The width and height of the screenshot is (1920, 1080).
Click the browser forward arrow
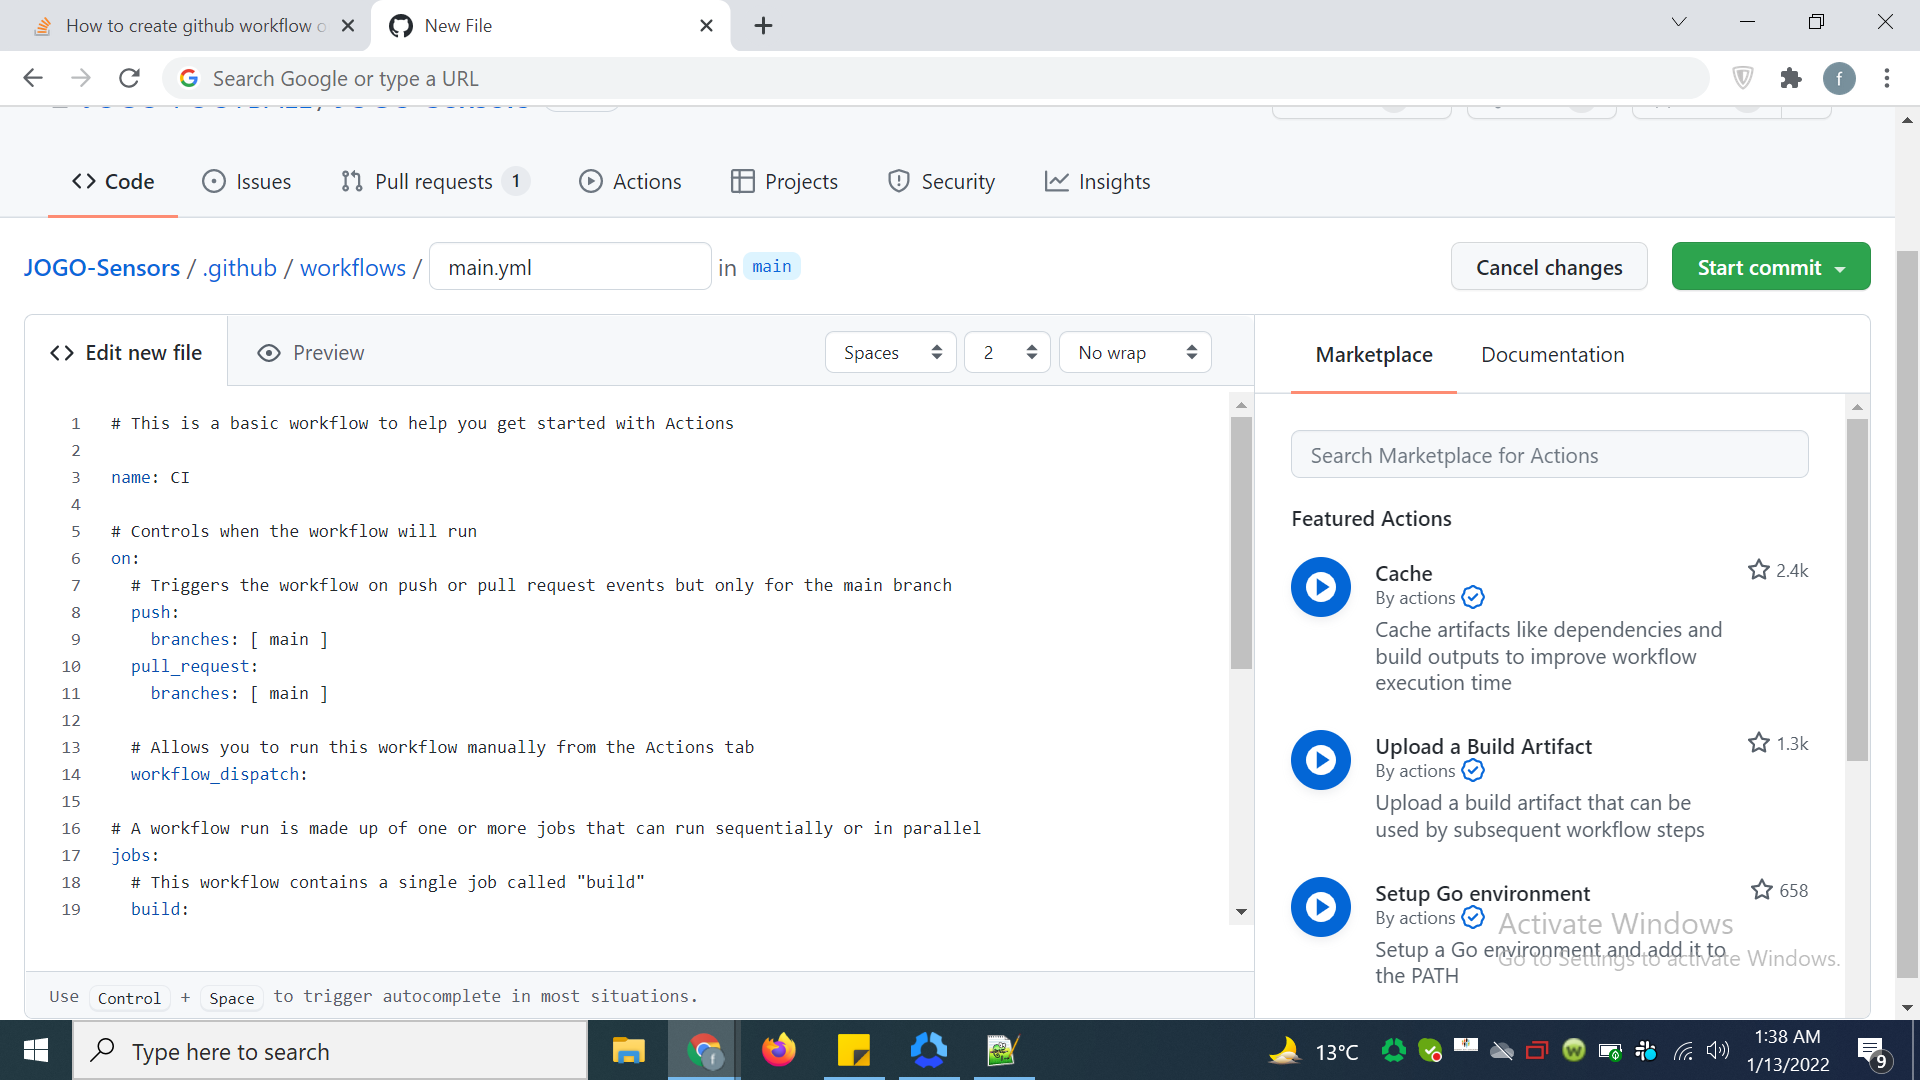(81, 78)
